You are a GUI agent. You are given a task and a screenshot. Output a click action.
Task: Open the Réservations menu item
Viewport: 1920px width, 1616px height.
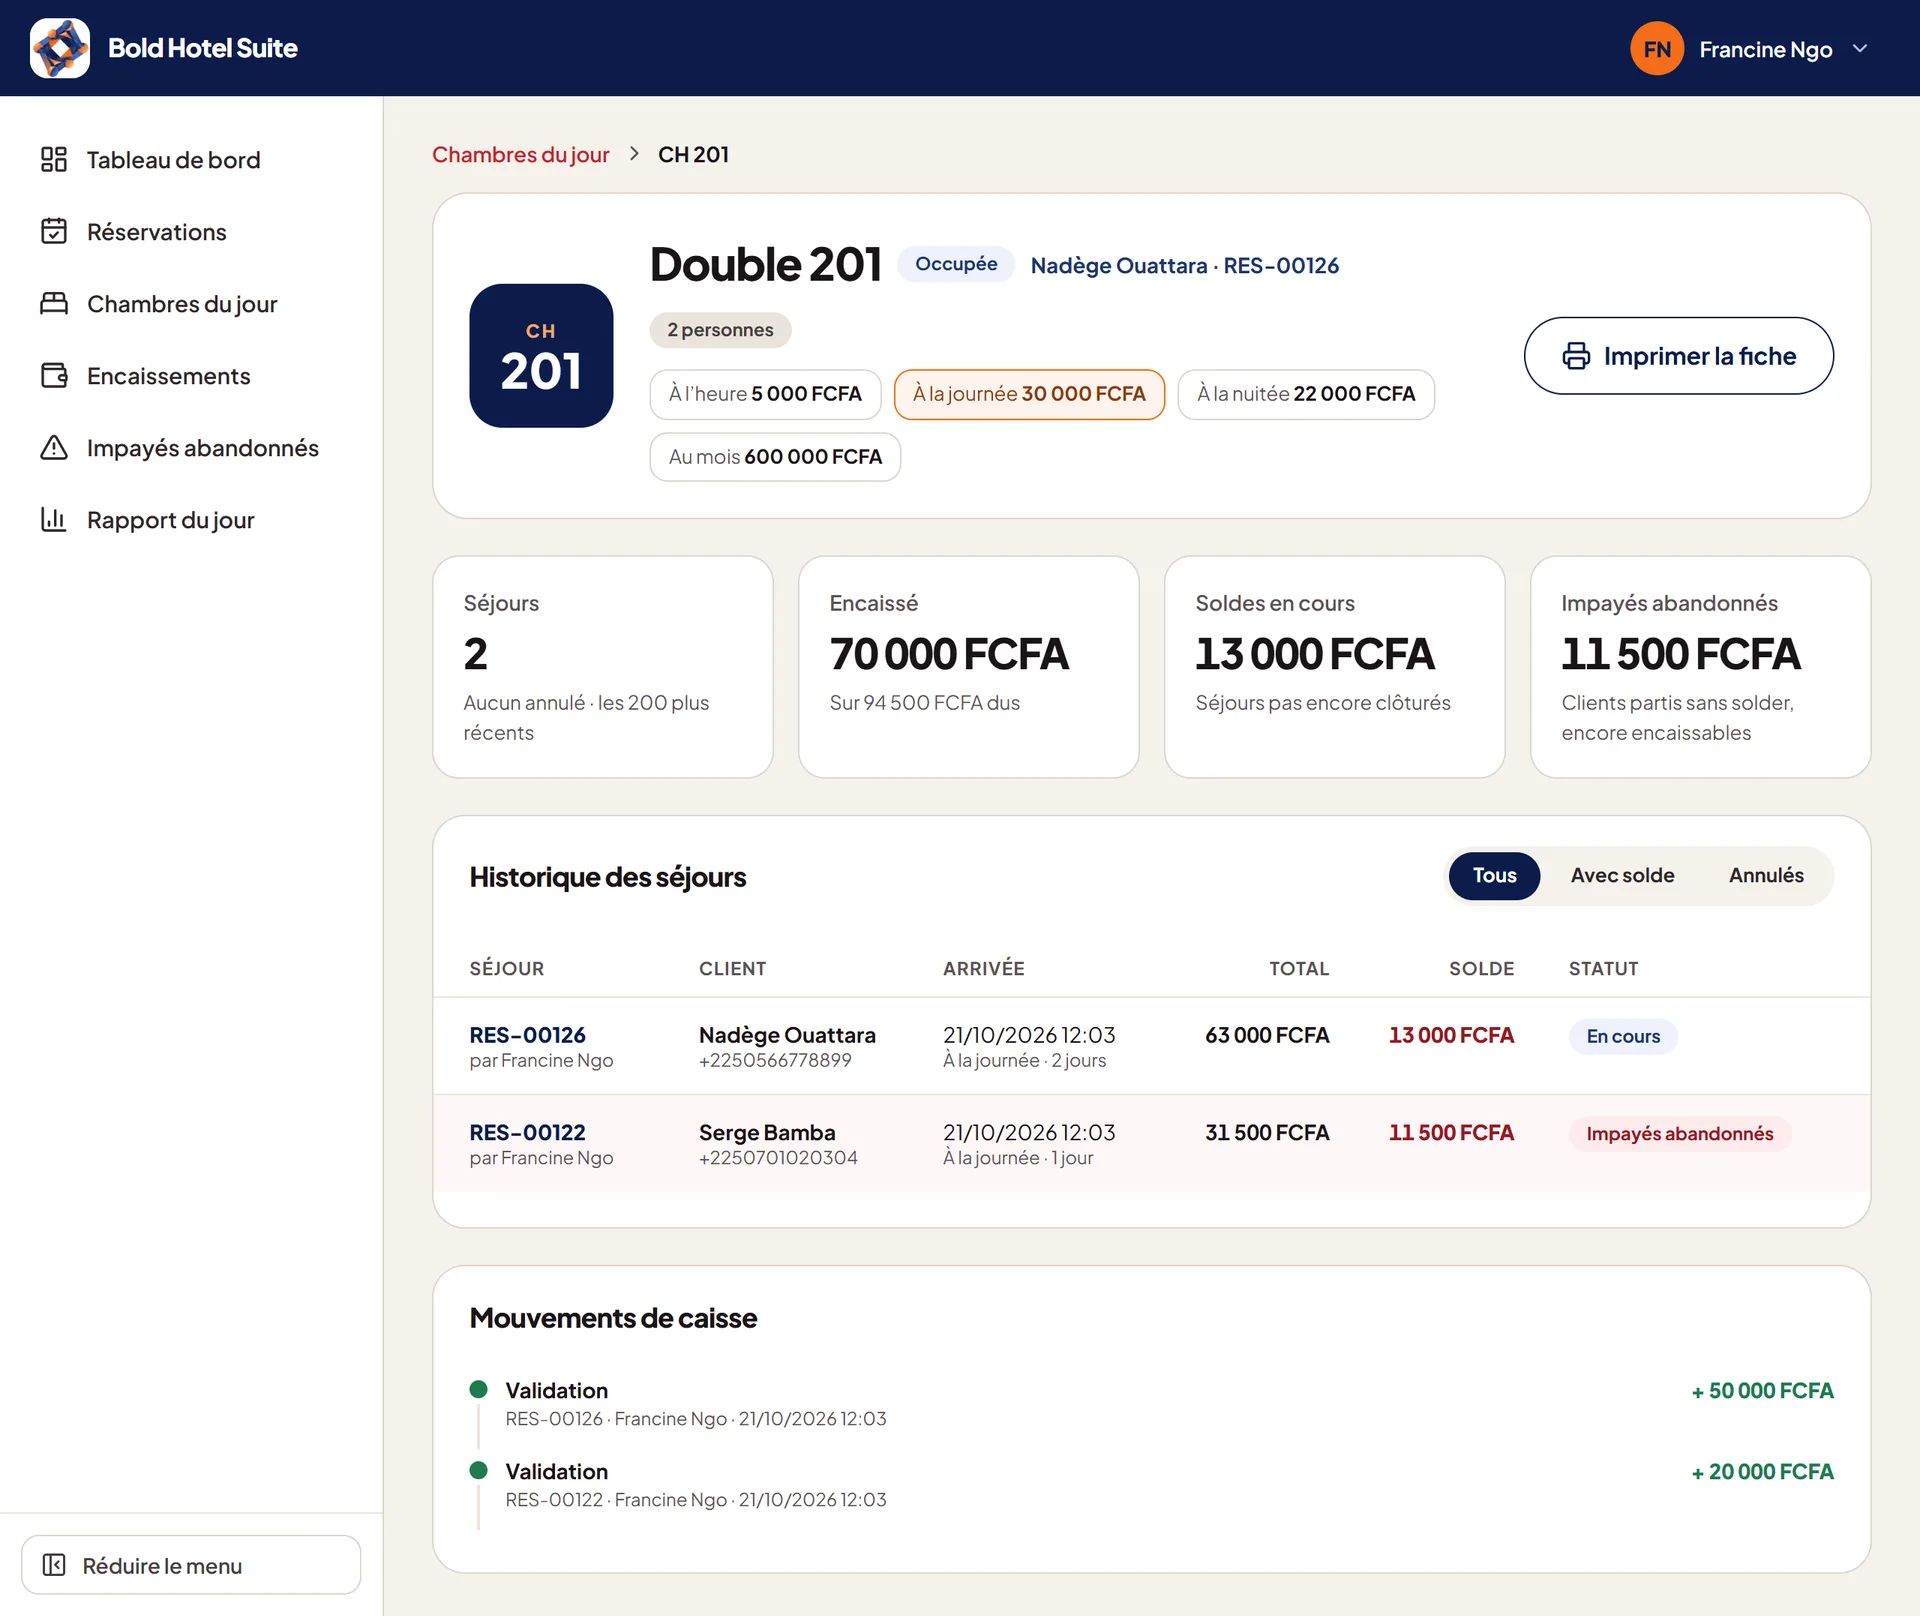coord(191,231)
